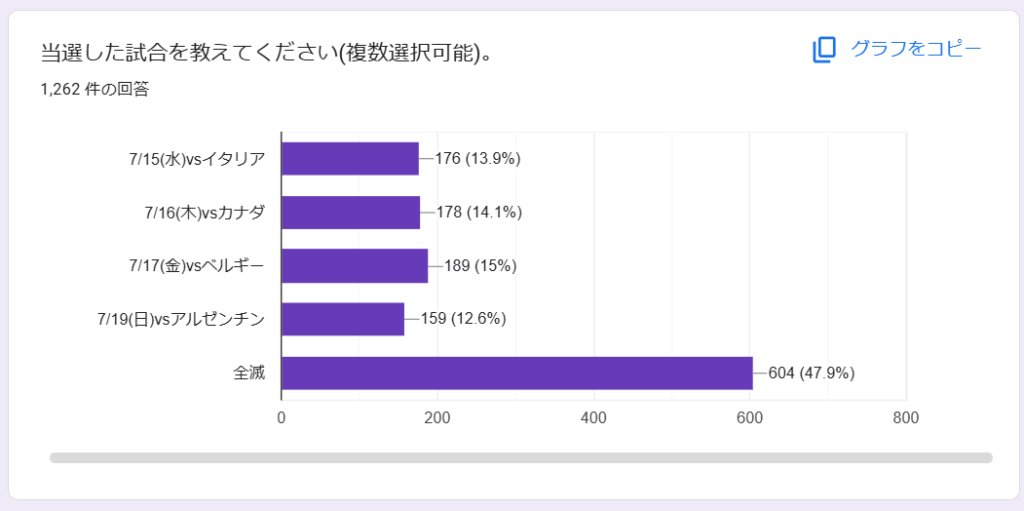Select the 178 (14.1%) value label
Viewport: 1024px width, 511px height.
(x=479, y=212)
